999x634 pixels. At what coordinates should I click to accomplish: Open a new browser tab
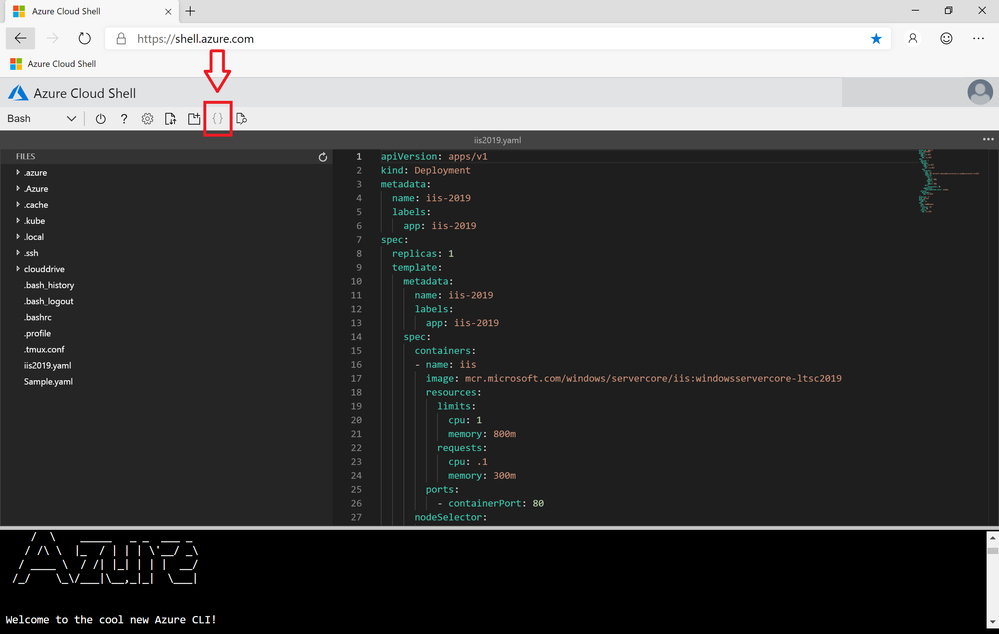click(x=190, y=11)
